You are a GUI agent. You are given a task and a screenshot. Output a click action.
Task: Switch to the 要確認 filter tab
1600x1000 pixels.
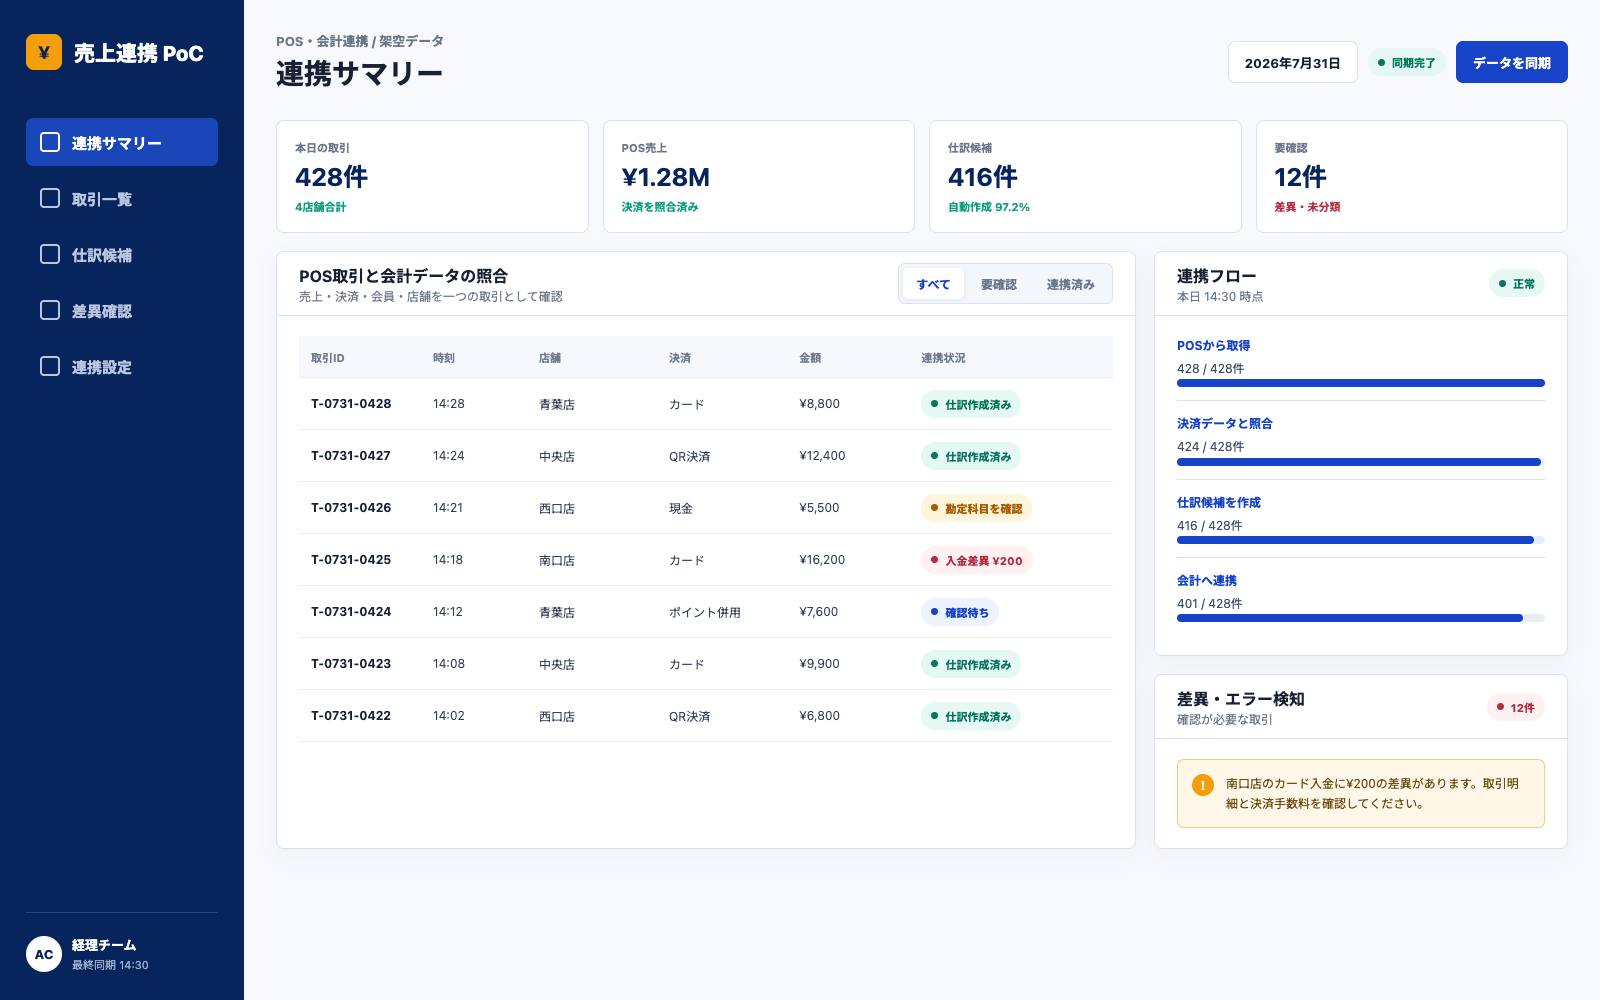(x=999, y=284)
